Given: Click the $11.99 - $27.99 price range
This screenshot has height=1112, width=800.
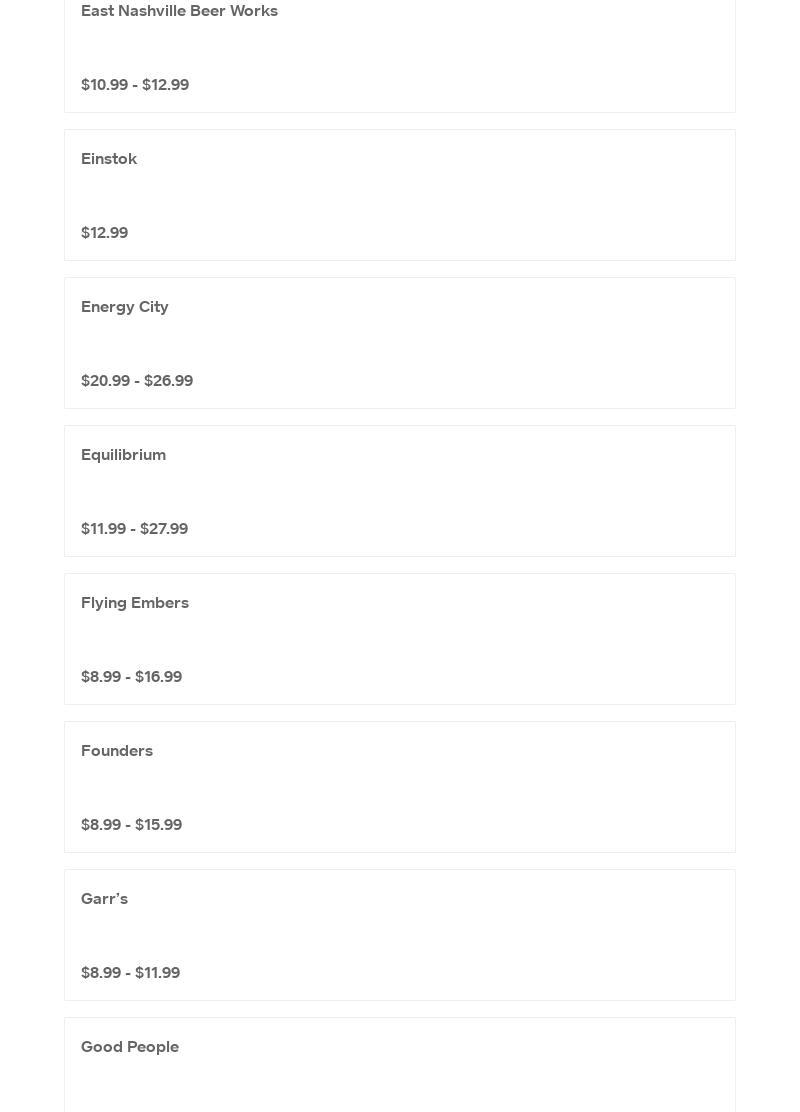Looking at the screenshot, I should click(x=134, y=529).
